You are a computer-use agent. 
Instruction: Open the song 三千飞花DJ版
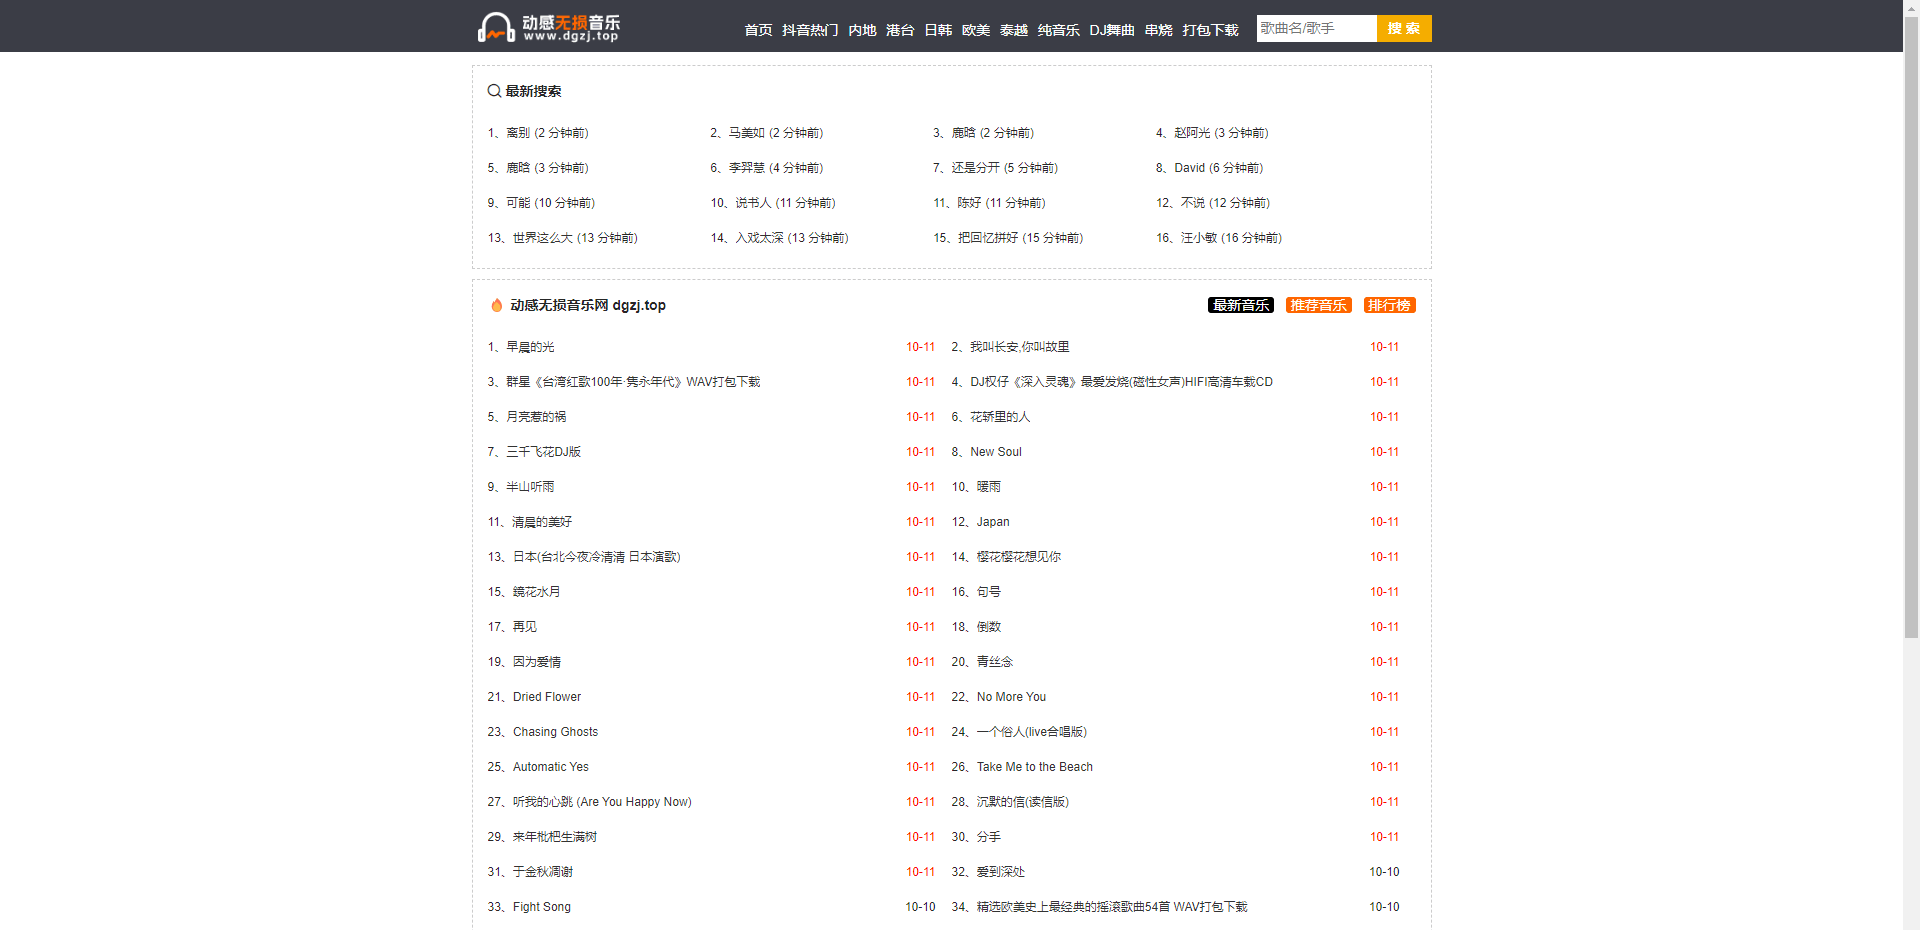click(x=544, y=452)
